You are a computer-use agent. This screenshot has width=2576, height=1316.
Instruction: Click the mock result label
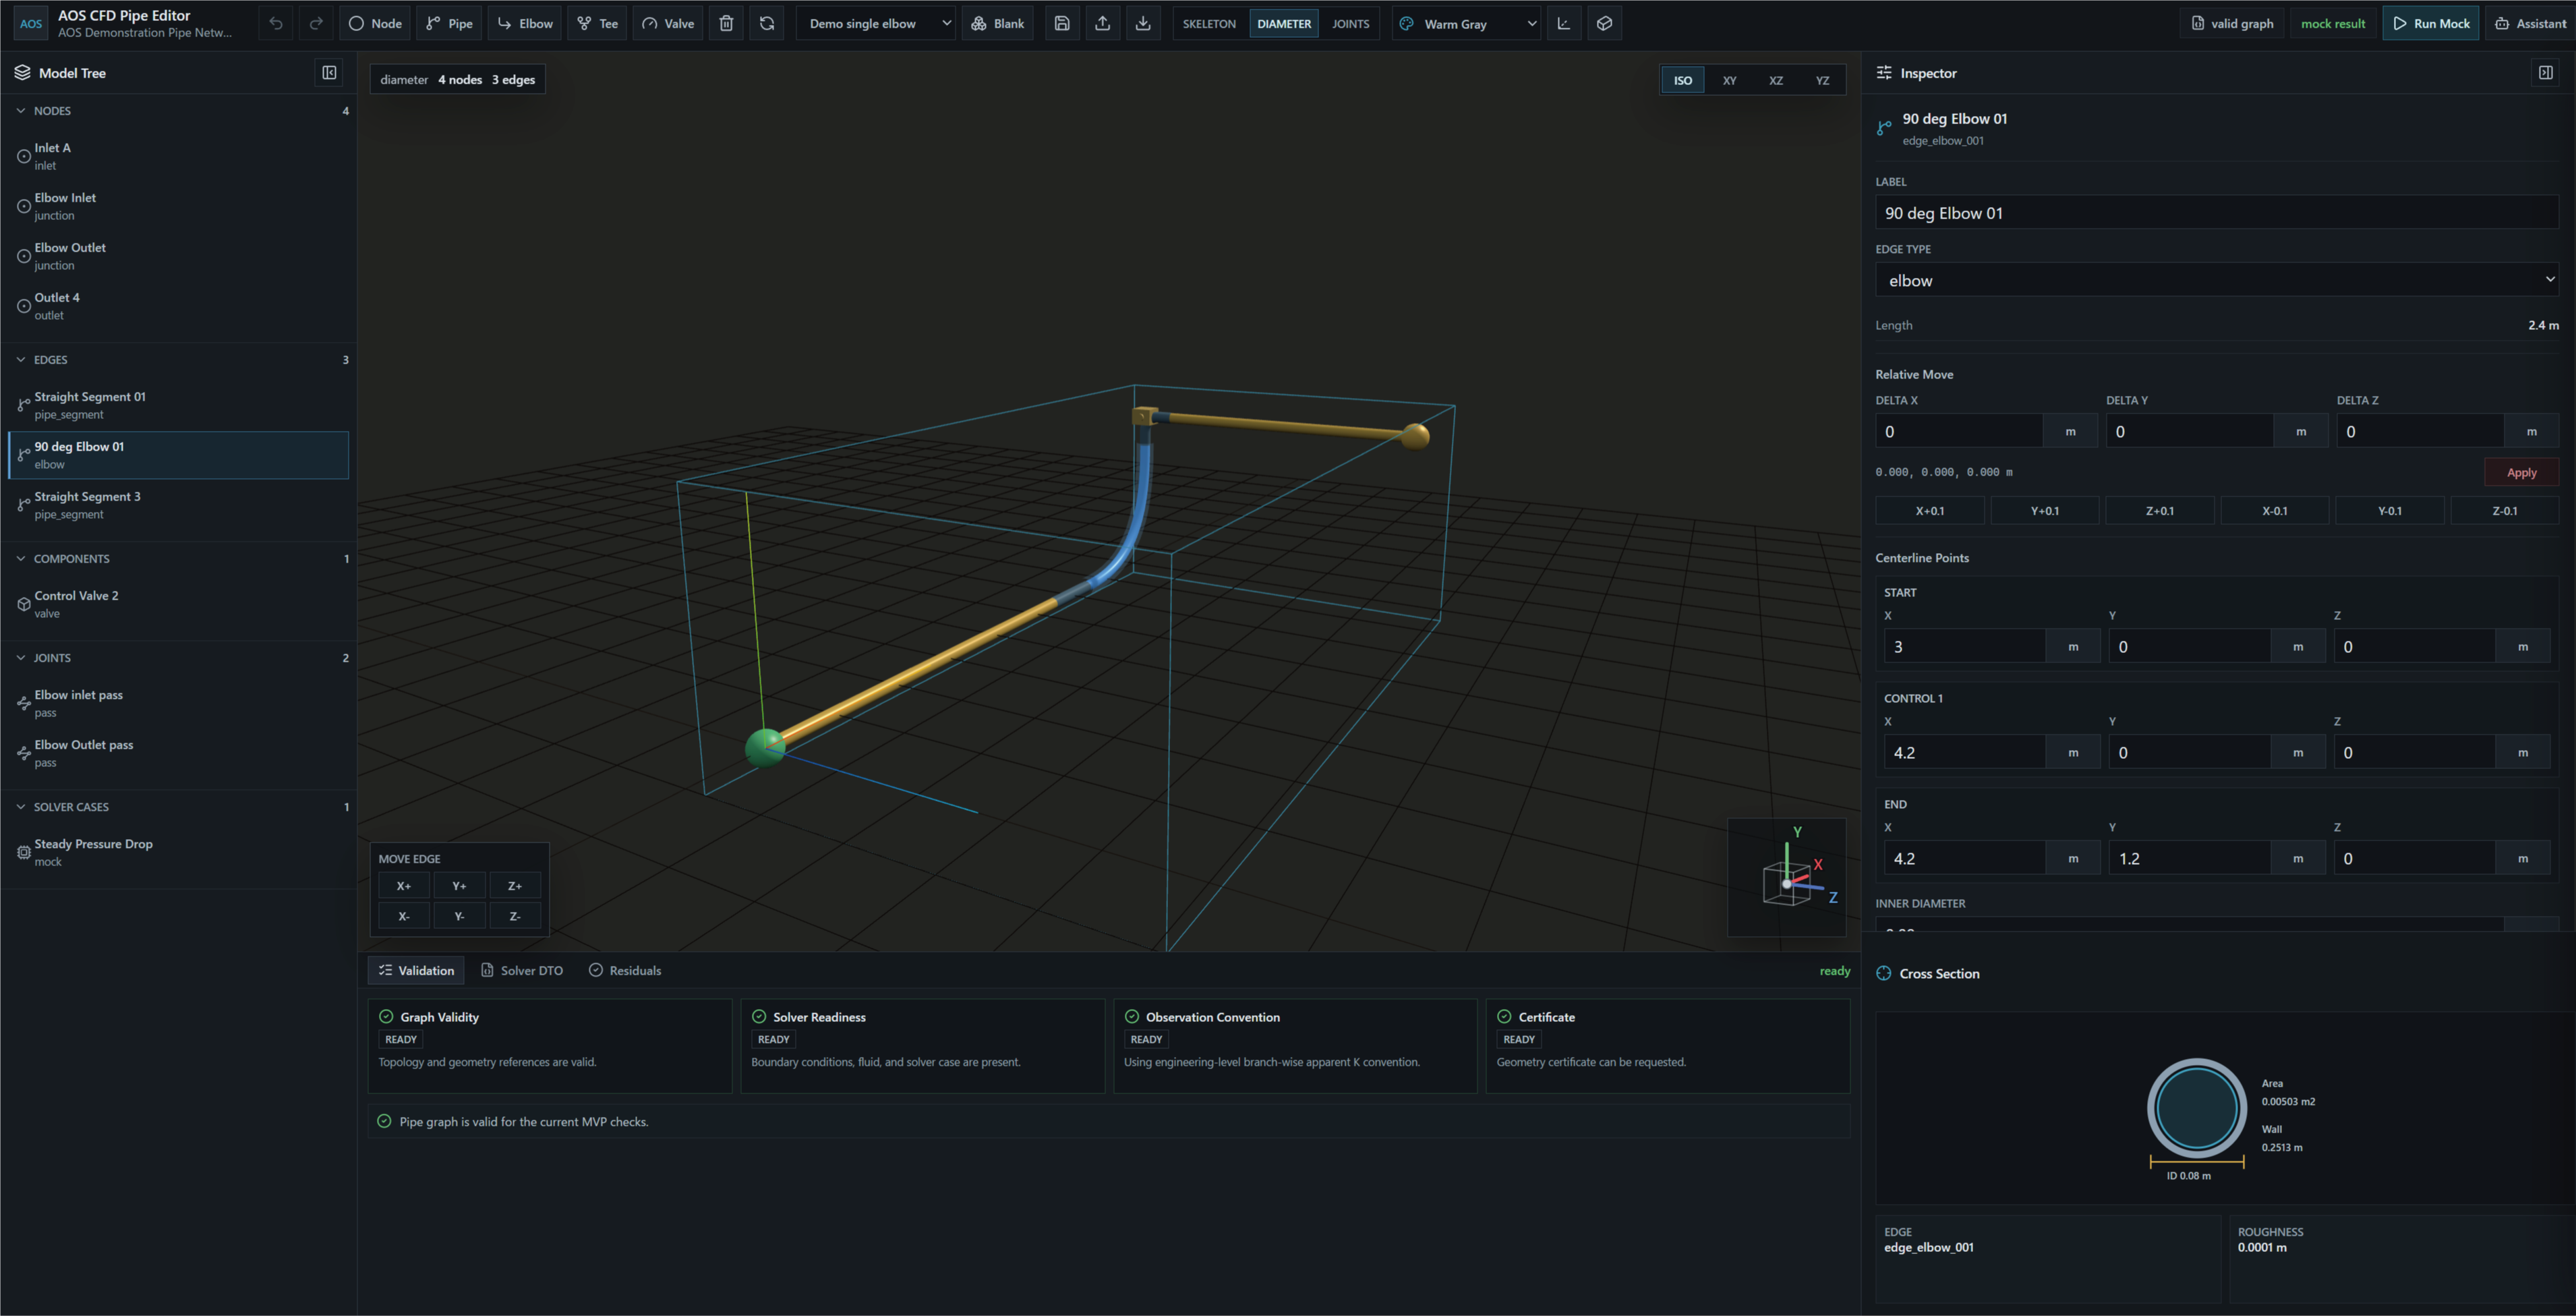(2333, 23)
